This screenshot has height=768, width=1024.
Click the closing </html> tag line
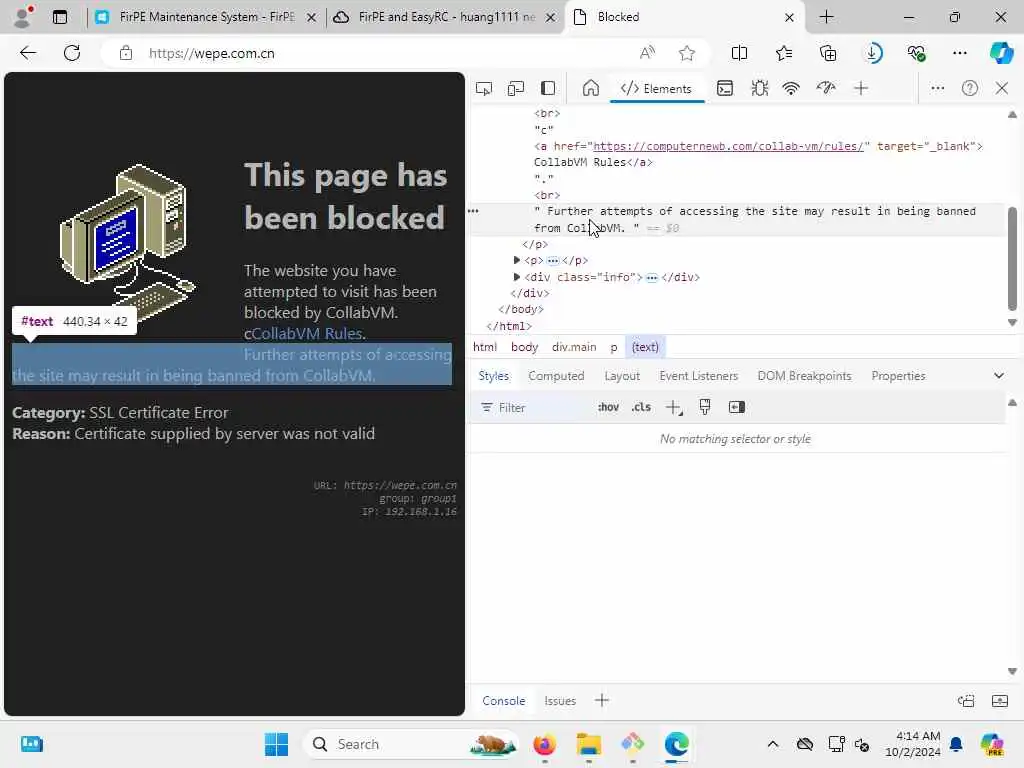(509, 326)
